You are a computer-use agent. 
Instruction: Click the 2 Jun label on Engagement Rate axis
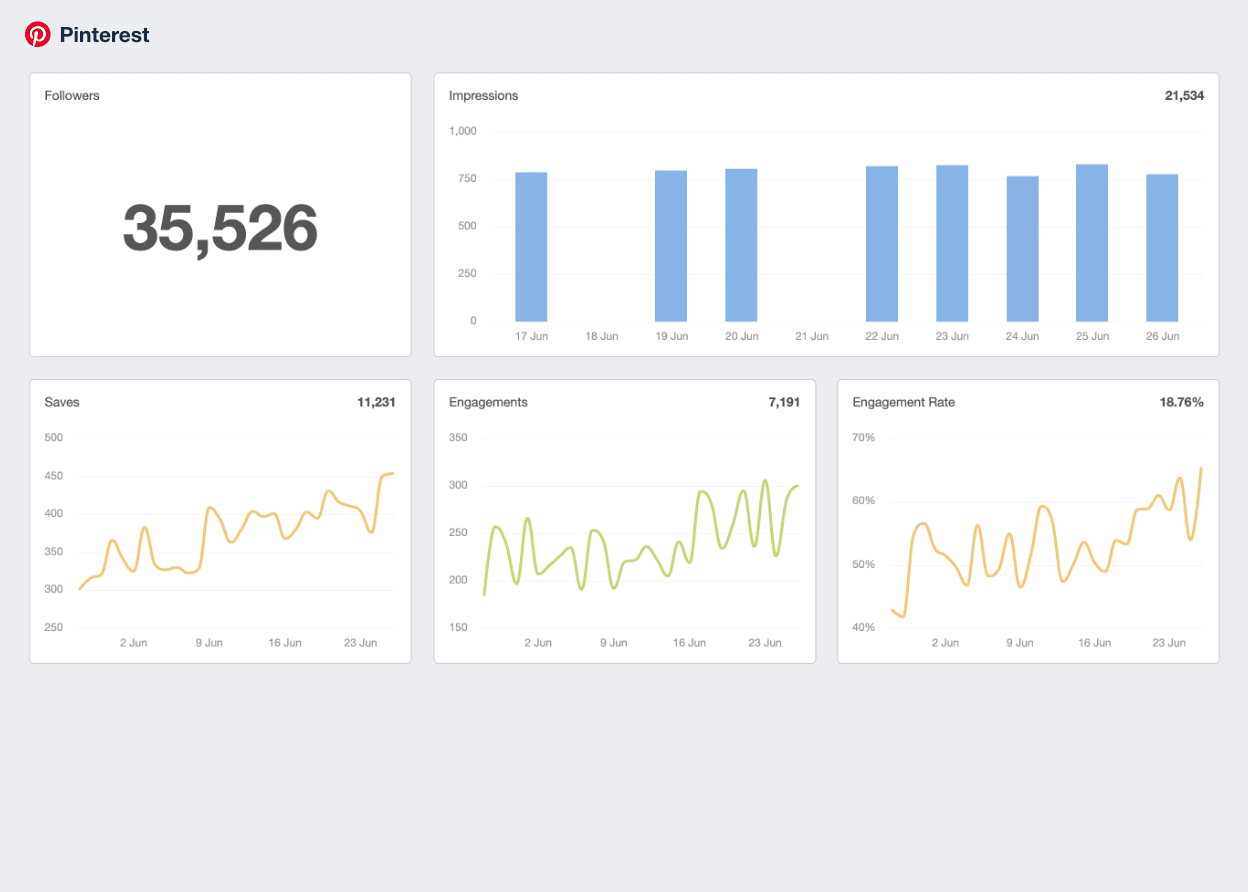tap(945, 643)
